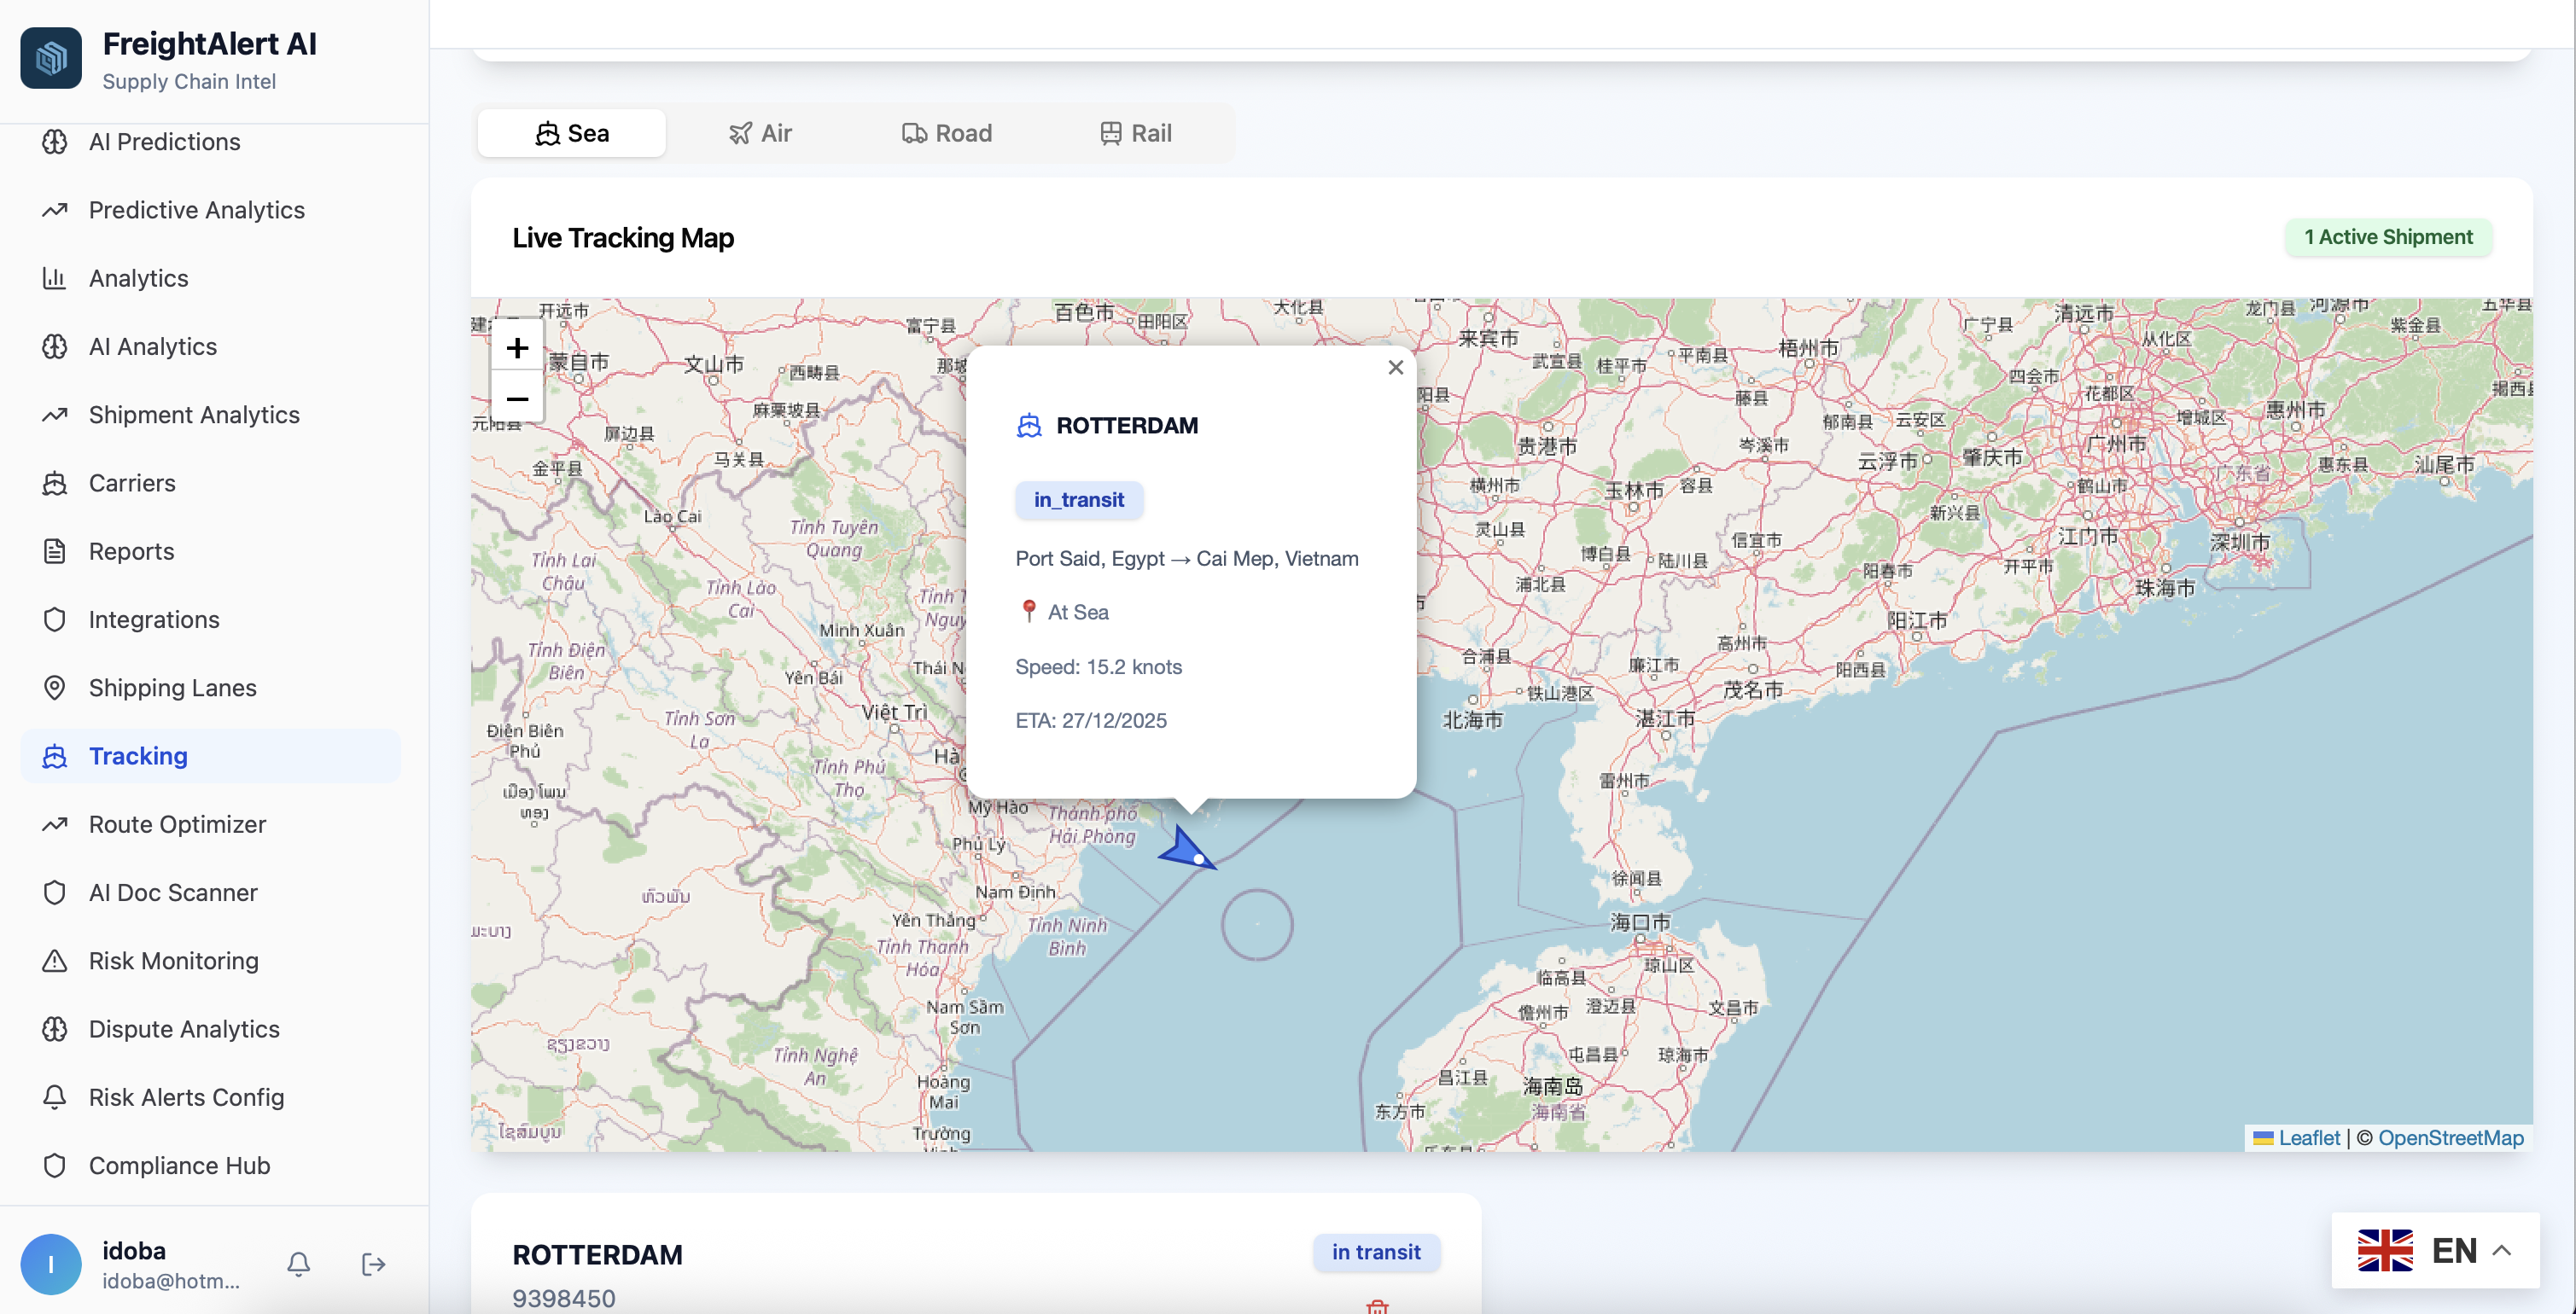Click in transit badge on ROTTERDAM card

tap(1376, 1252)
